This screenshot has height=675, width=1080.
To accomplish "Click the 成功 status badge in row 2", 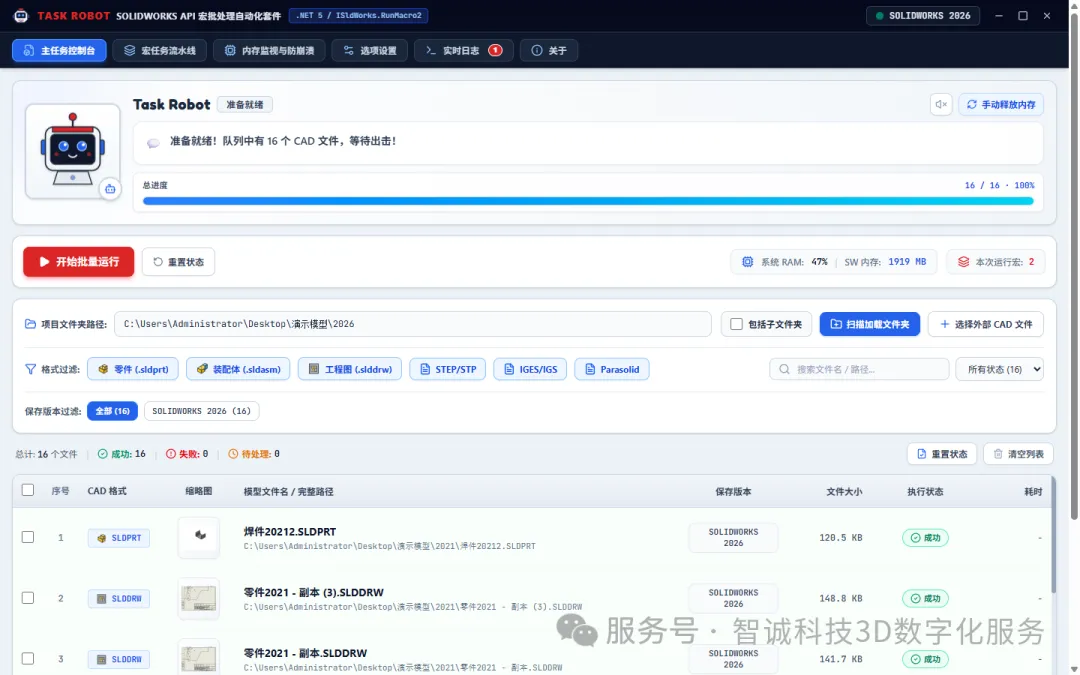I will [925, 599].
